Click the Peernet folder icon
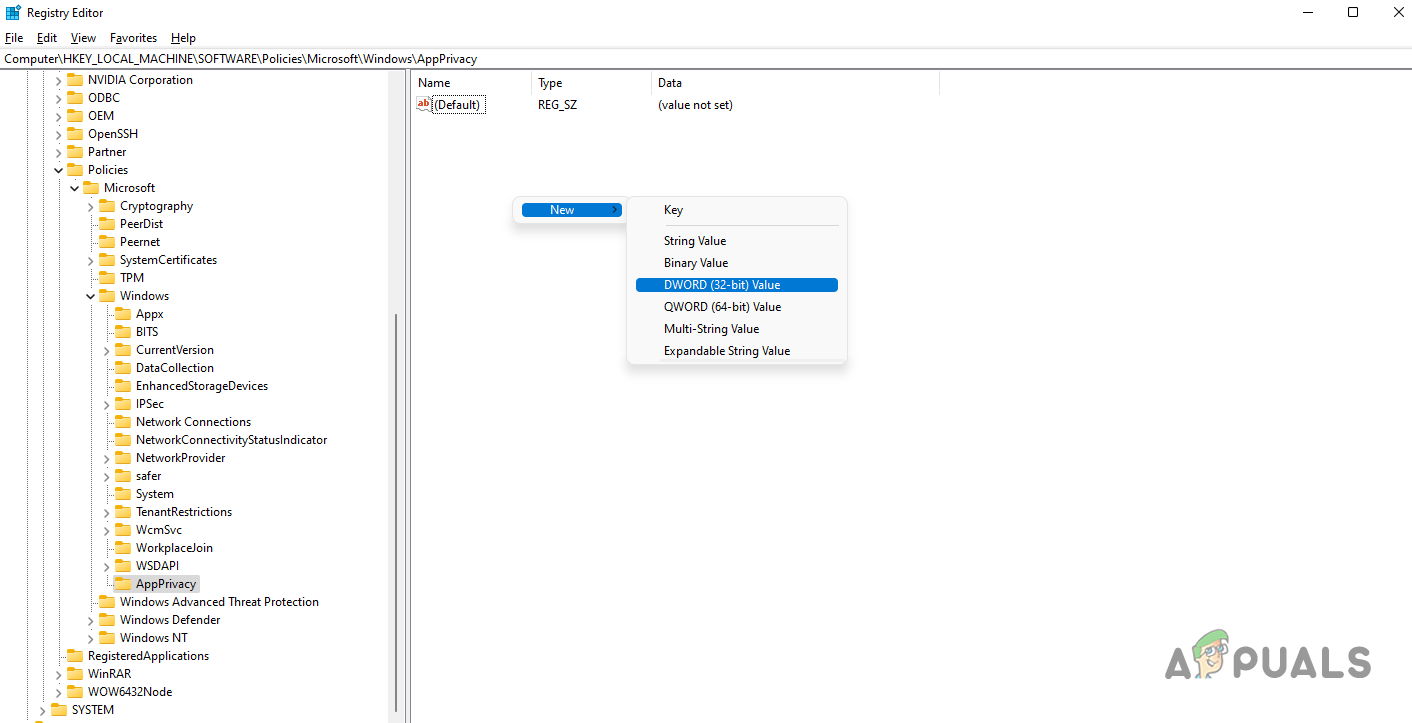Viewport: 1412px width, 723px height. coord(107,242)
